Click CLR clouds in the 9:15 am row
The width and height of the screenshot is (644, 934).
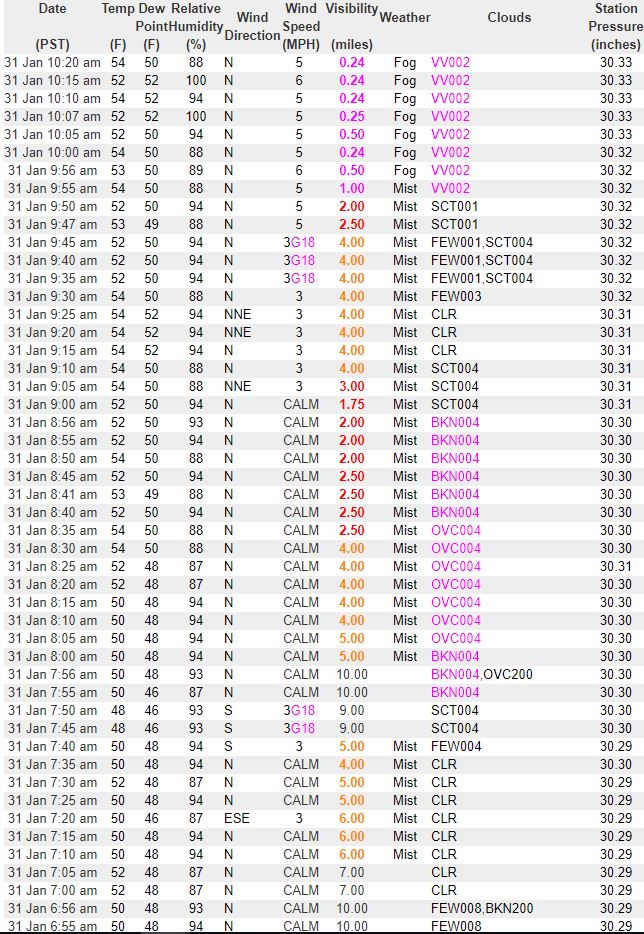[x=444, y=350]
